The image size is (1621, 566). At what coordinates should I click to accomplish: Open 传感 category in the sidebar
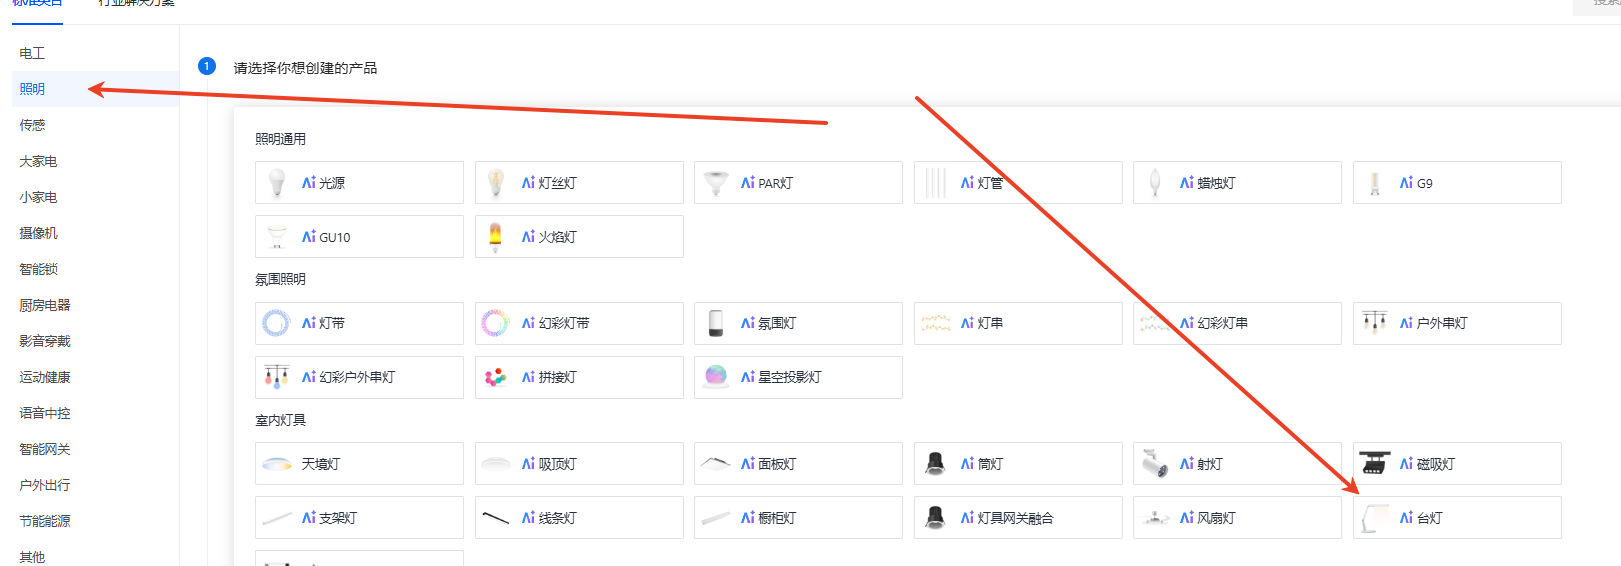33,125
